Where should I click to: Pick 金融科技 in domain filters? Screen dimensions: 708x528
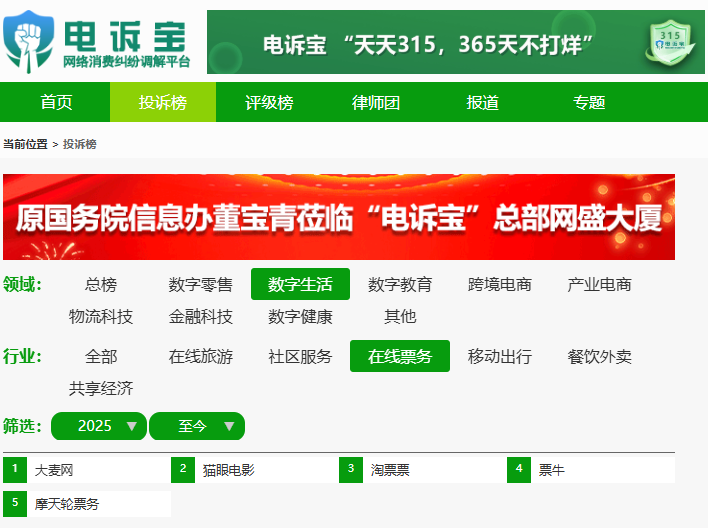(200, 317)
